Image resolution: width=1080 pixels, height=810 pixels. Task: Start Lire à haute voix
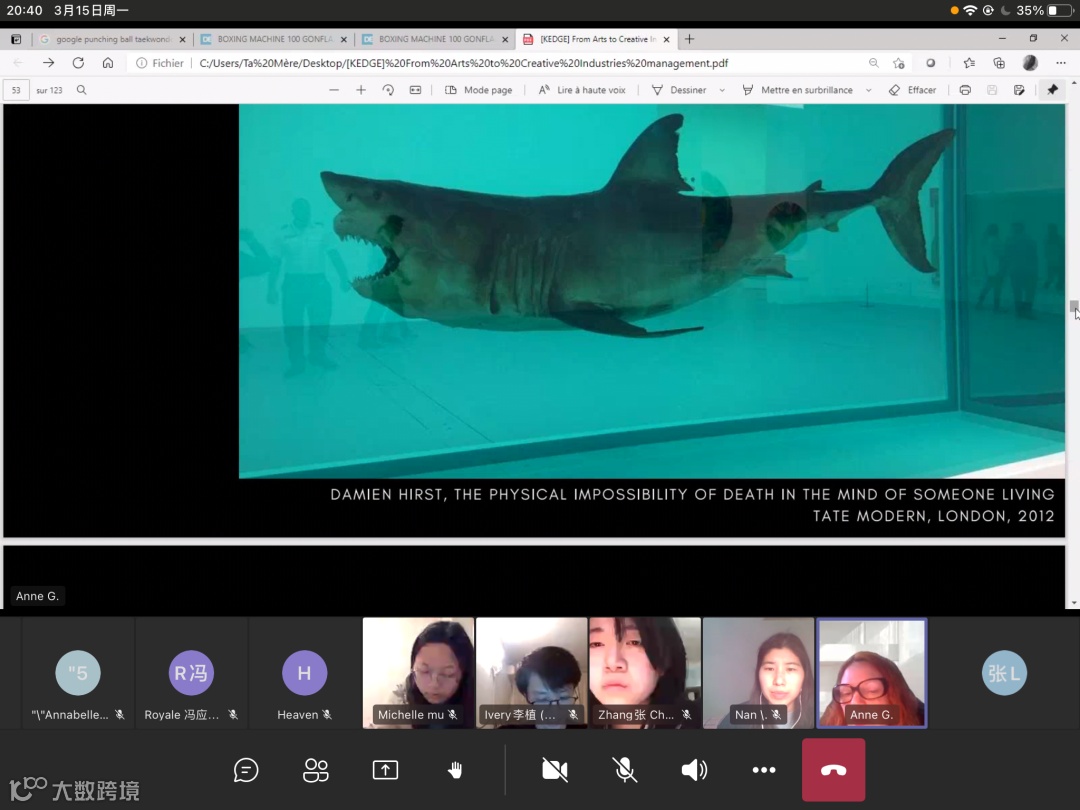[x=582, y=90]
